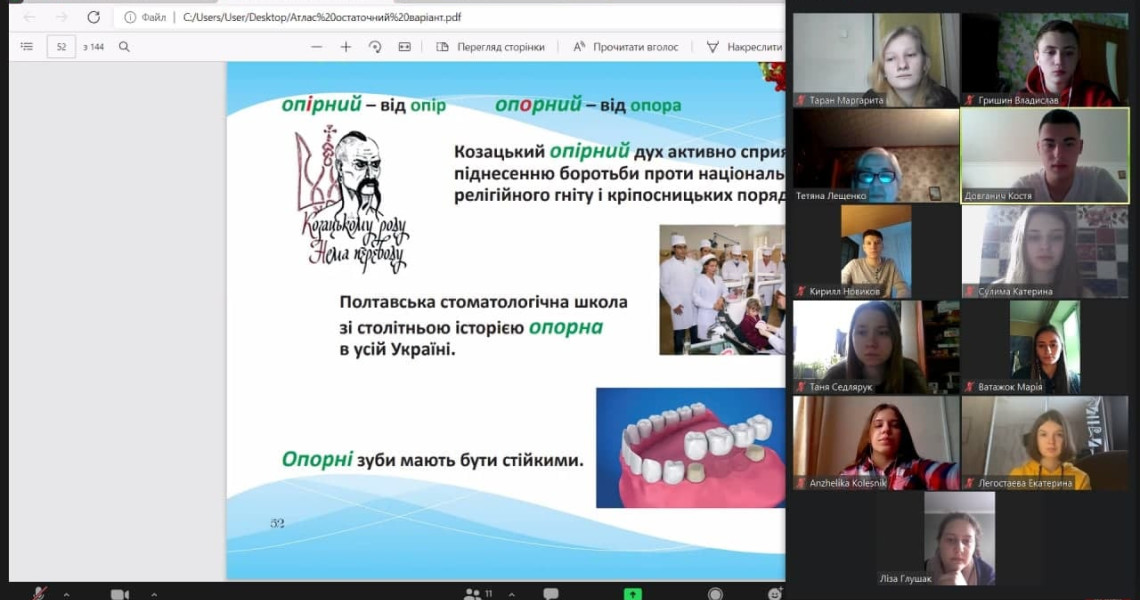Click muted mic icon next to Anzhelika Kolesnik

801,483
